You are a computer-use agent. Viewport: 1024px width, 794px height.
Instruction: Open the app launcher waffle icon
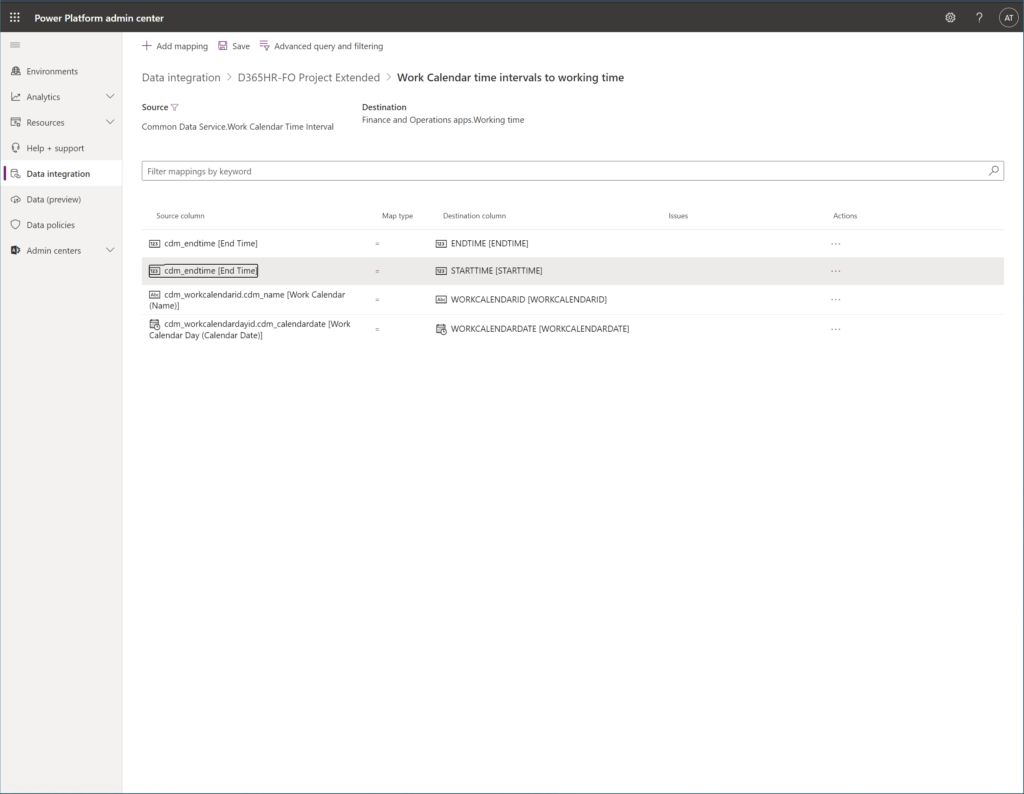(15, 18)
